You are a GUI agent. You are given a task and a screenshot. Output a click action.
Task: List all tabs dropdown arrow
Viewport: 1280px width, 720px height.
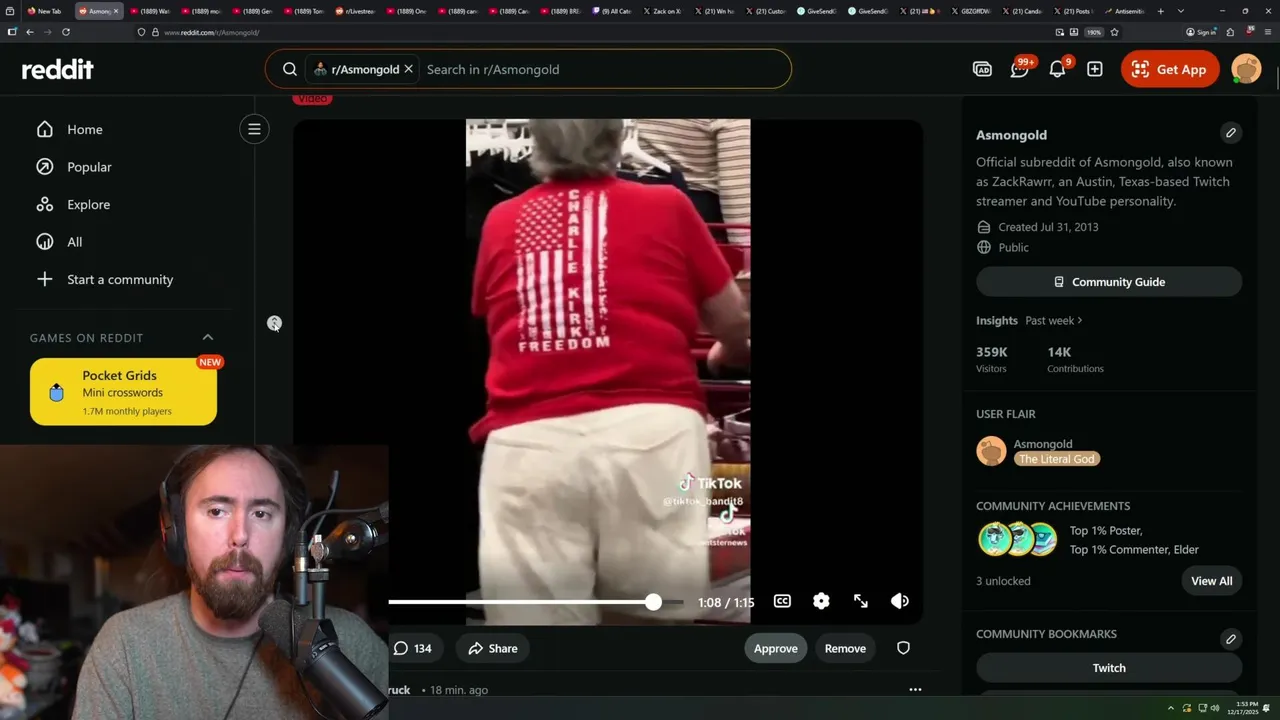1181,11
